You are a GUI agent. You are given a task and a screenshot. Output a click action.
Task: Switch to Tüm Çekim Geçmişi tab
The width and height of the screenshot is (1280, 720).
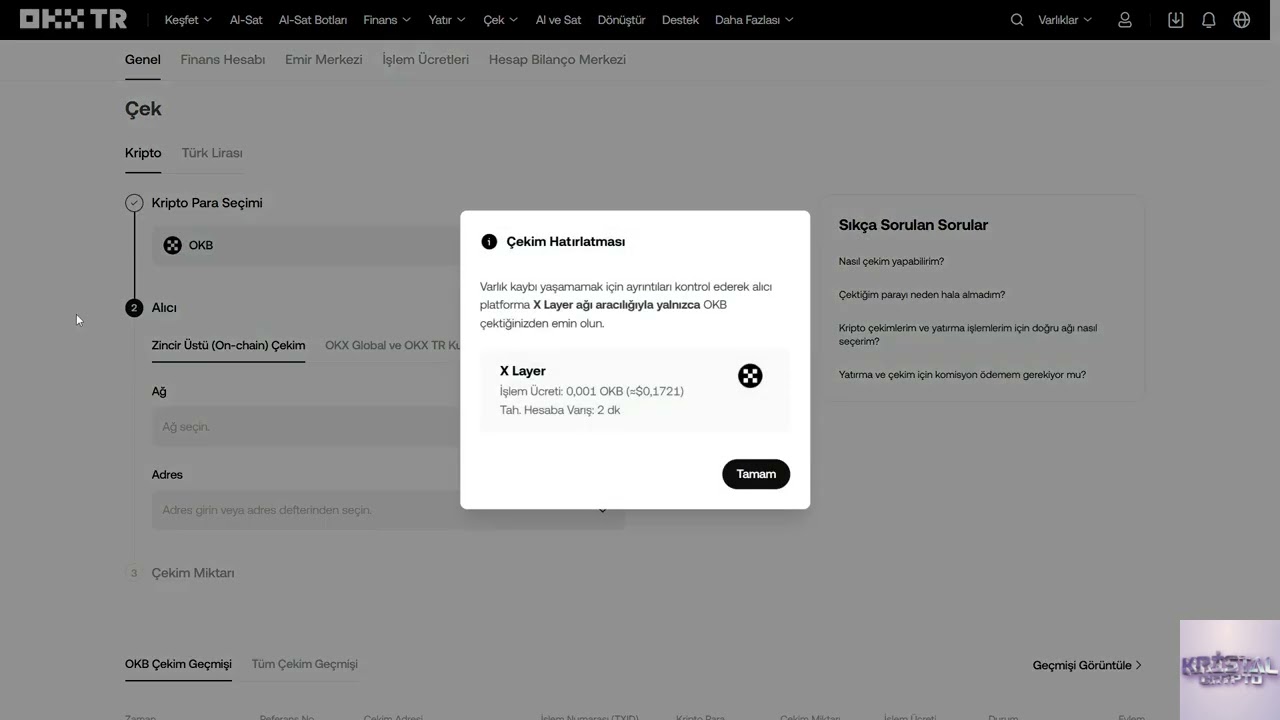point(305,664)
